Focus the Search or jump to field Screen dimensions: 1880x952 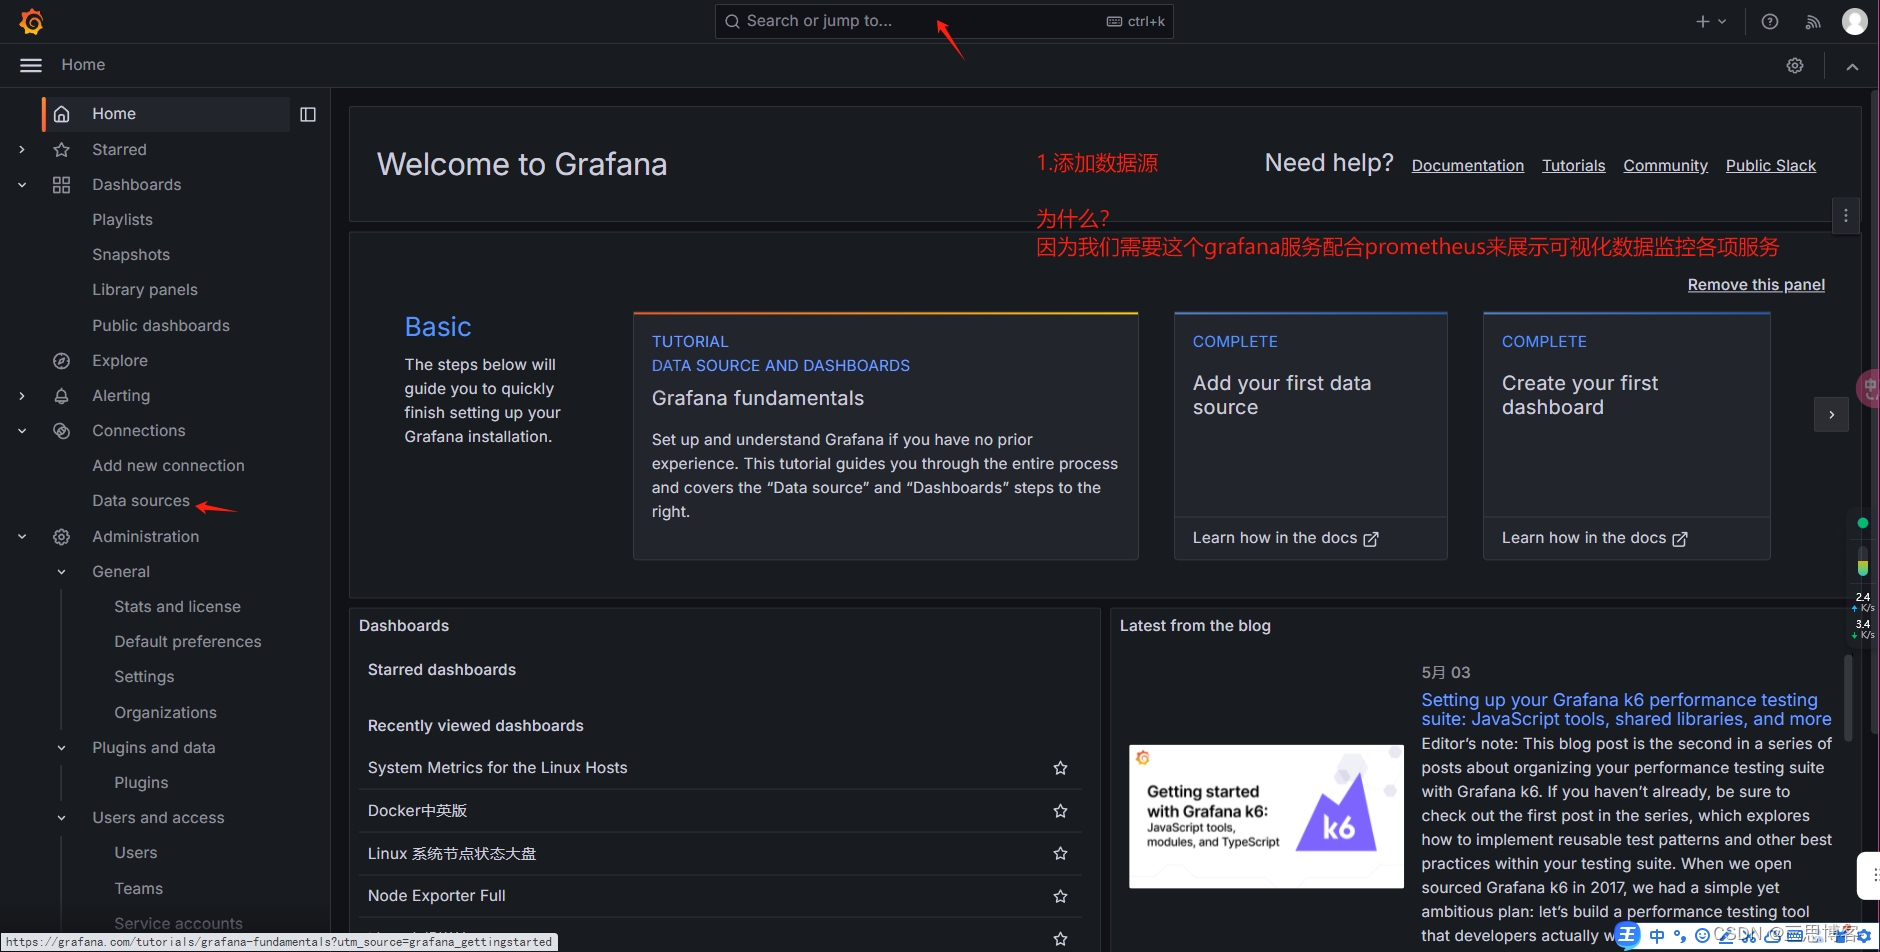(x=944, y=21)
